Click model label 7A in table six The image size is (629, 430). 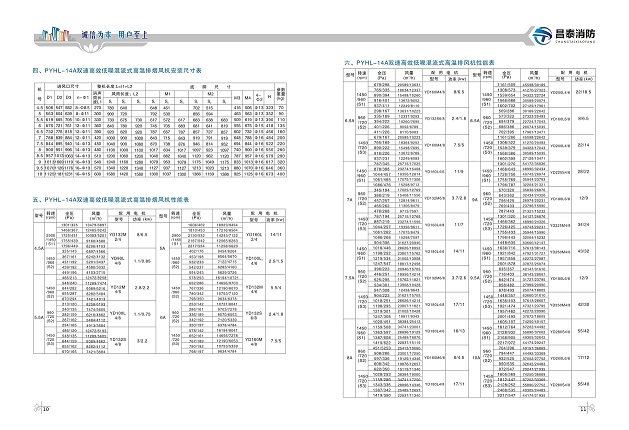(x=349, y=199)
